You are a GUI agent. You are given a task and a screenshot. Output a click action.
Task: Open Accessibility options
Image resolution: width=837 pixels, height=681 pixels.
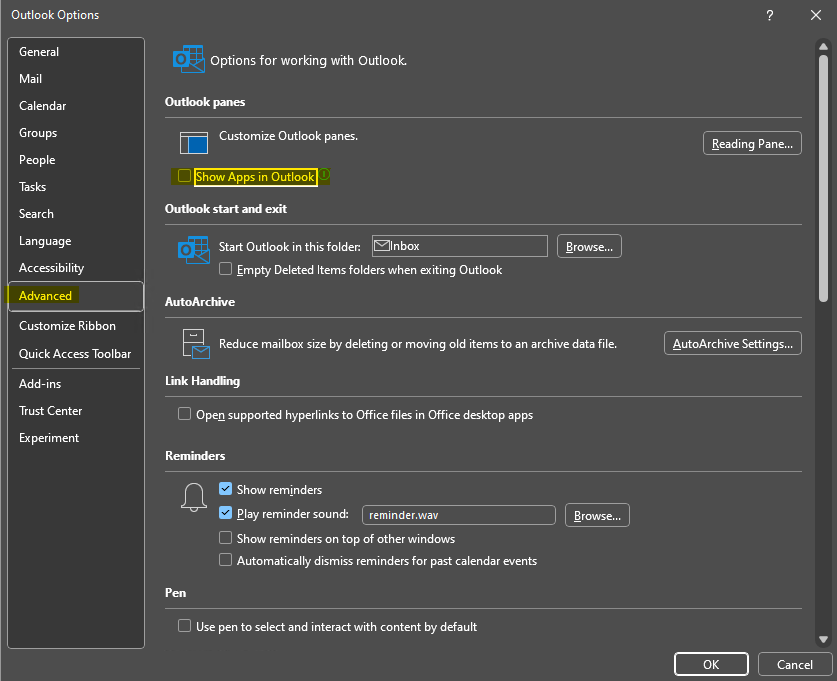click(x=76, y=267)
